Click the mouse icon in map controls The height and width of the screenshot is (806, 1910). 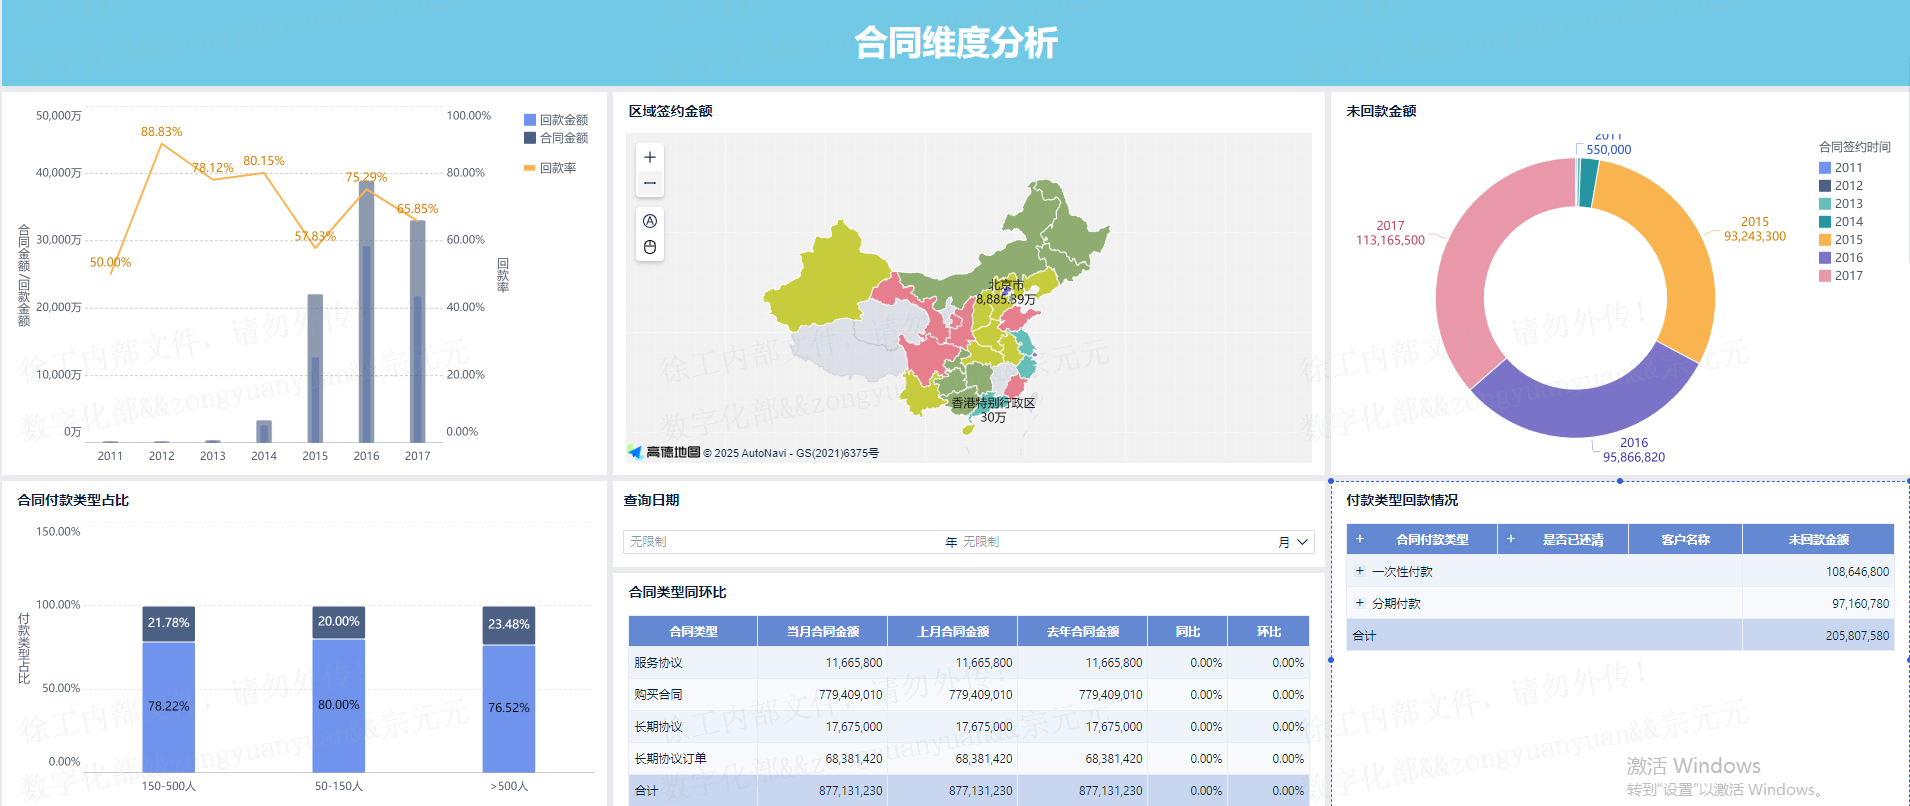coord(650,247)
